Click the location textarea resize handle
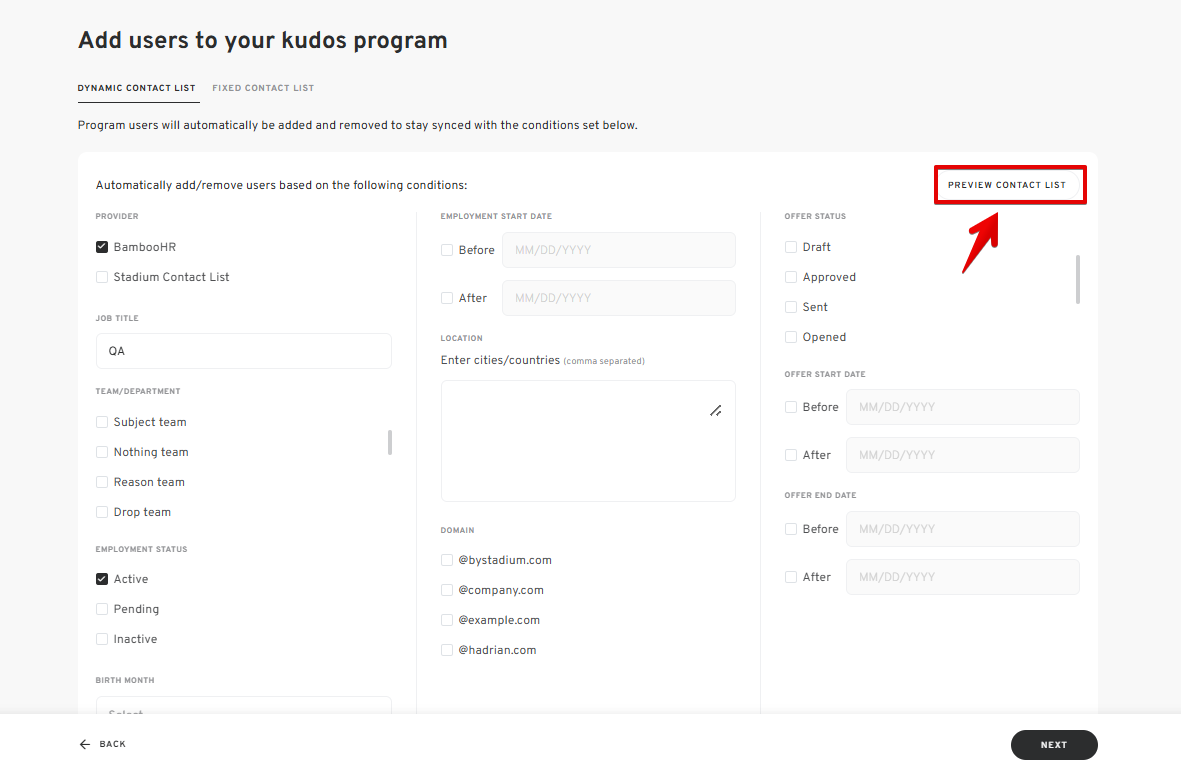Image resolution: width=1181 pixels, height=771 pixels. (x=715, y=410)
